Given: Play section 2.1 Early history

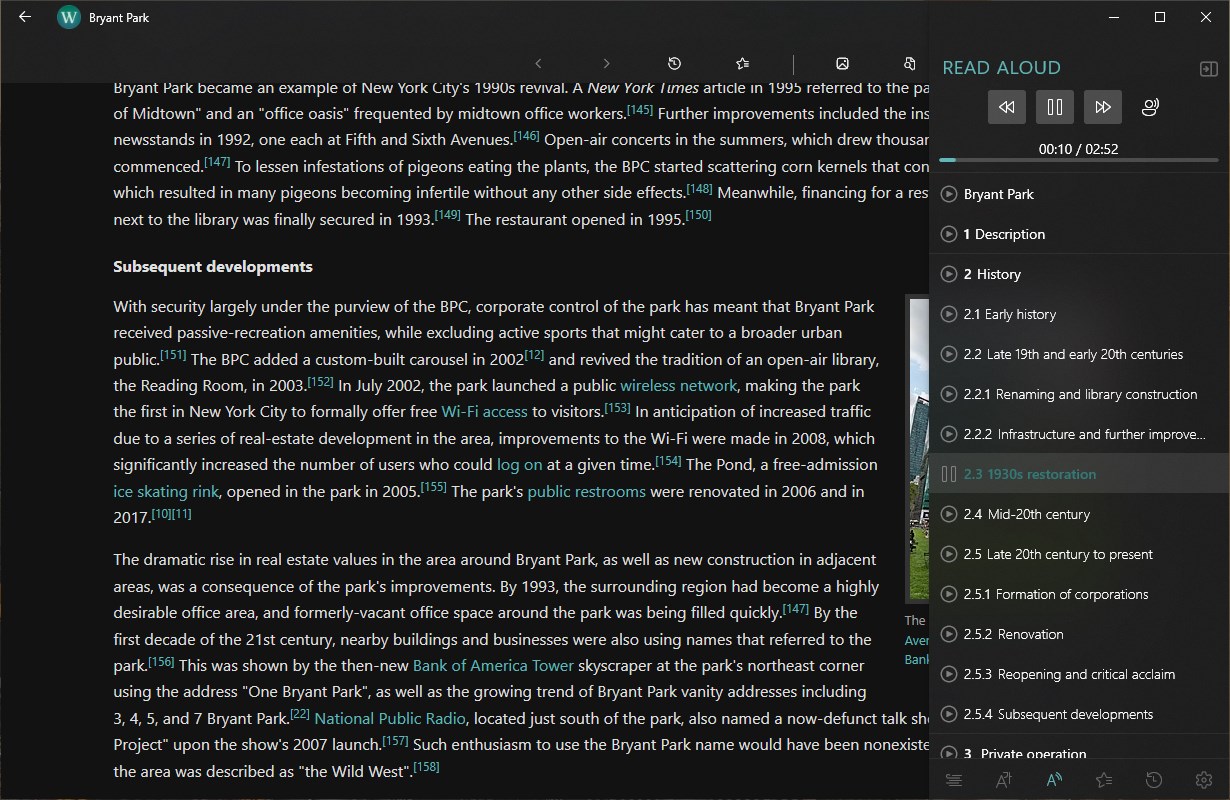Looking at the screenshot, I should [x=949, y=314].
